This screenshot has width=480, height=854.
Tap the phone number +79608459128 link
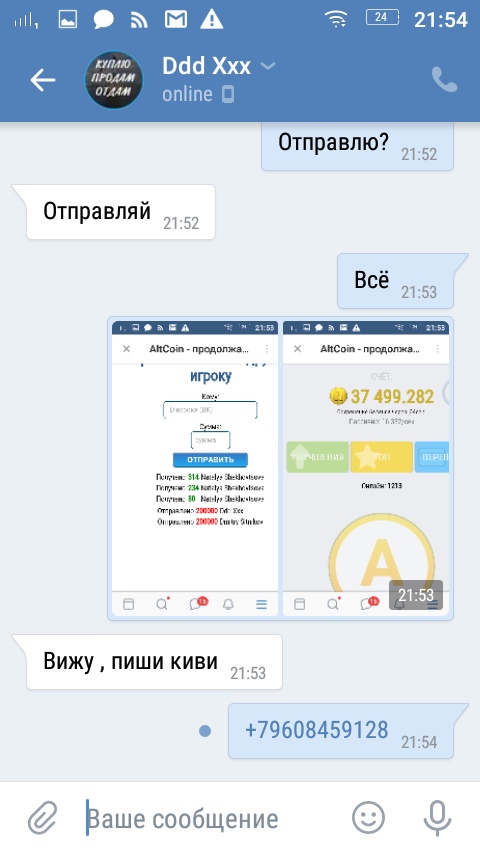(x=317, y=729)
